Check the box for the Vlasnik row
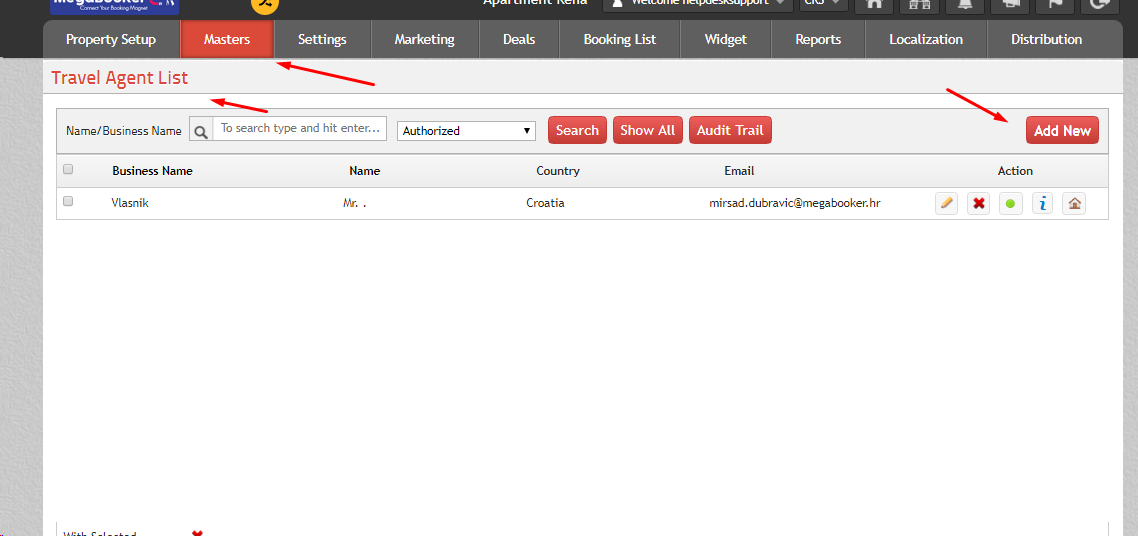1138x536 pixels. (68, 202)
